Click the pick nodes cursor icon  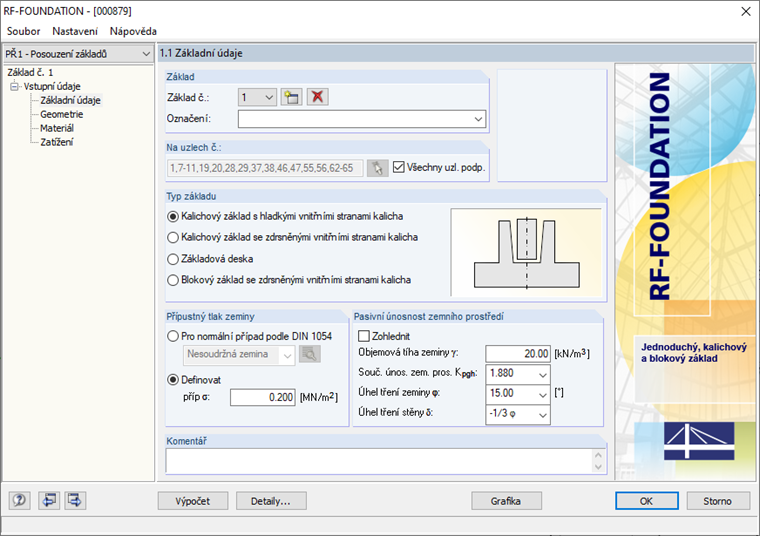pos(377,168)
